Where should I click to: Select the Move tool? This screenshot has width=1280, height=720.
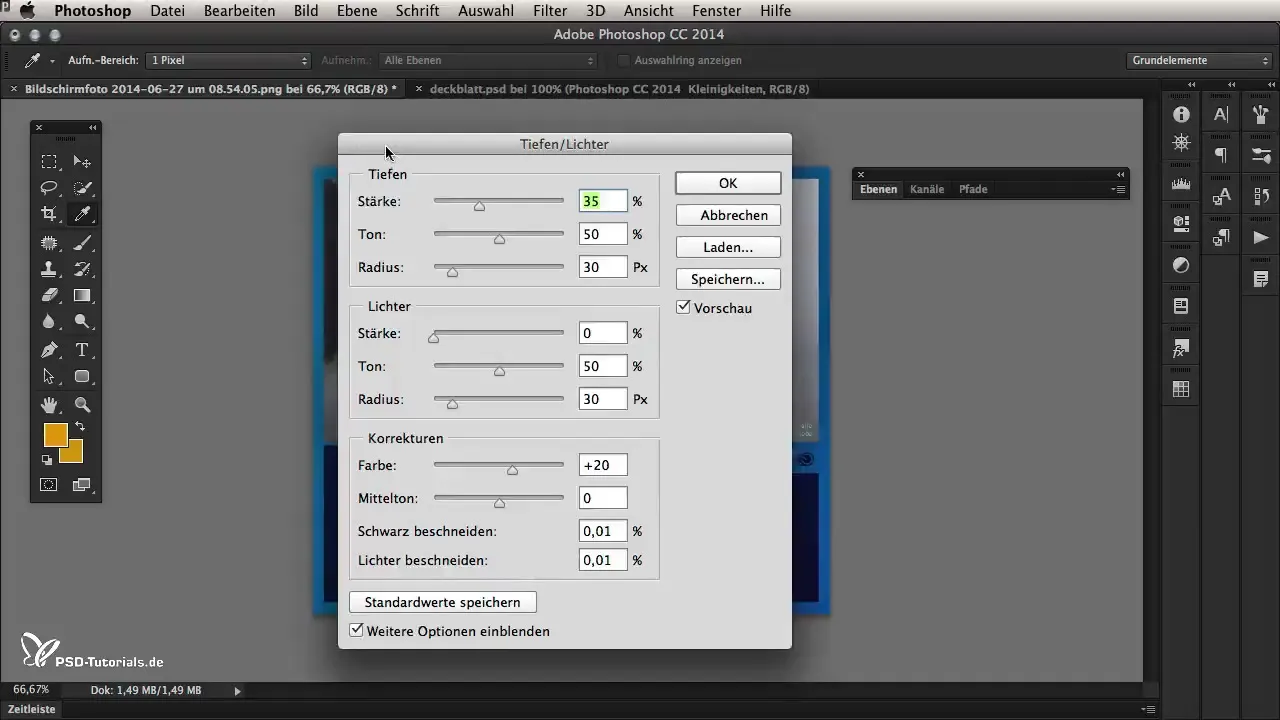click(x=82, y=162)
